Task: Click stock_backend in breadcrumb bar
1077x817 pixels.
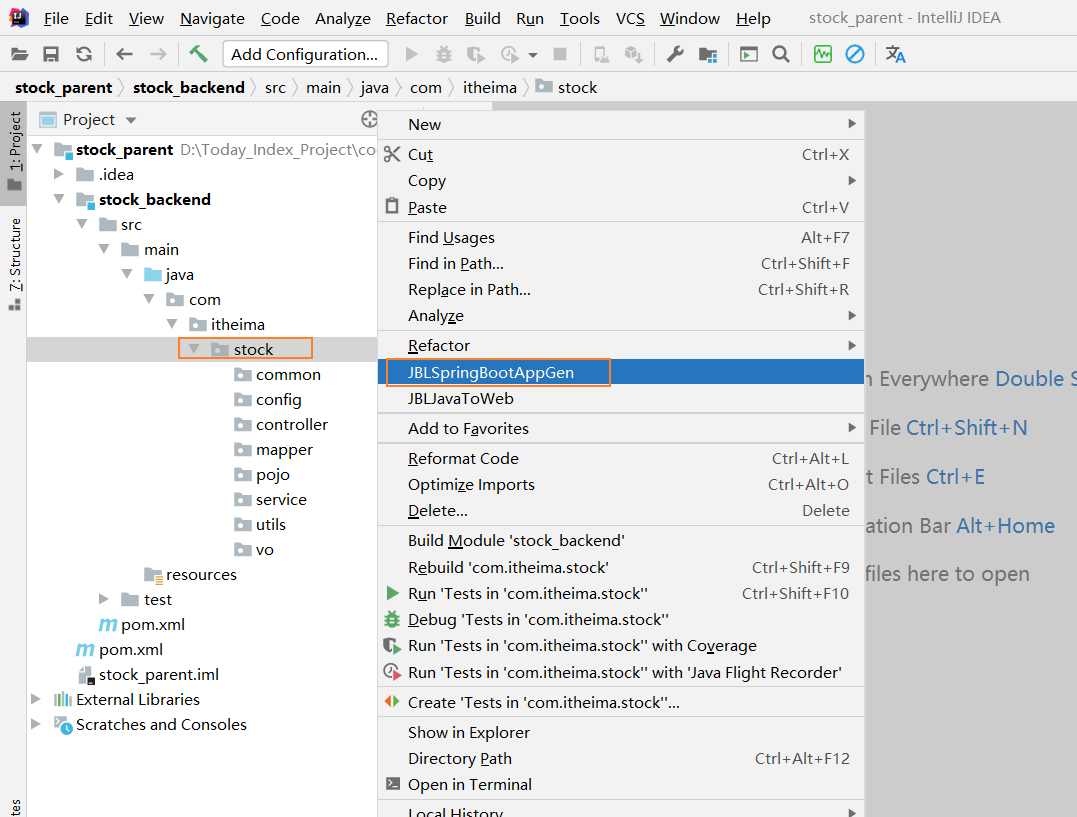Action: pyautogui.click(x=189, y=87)
